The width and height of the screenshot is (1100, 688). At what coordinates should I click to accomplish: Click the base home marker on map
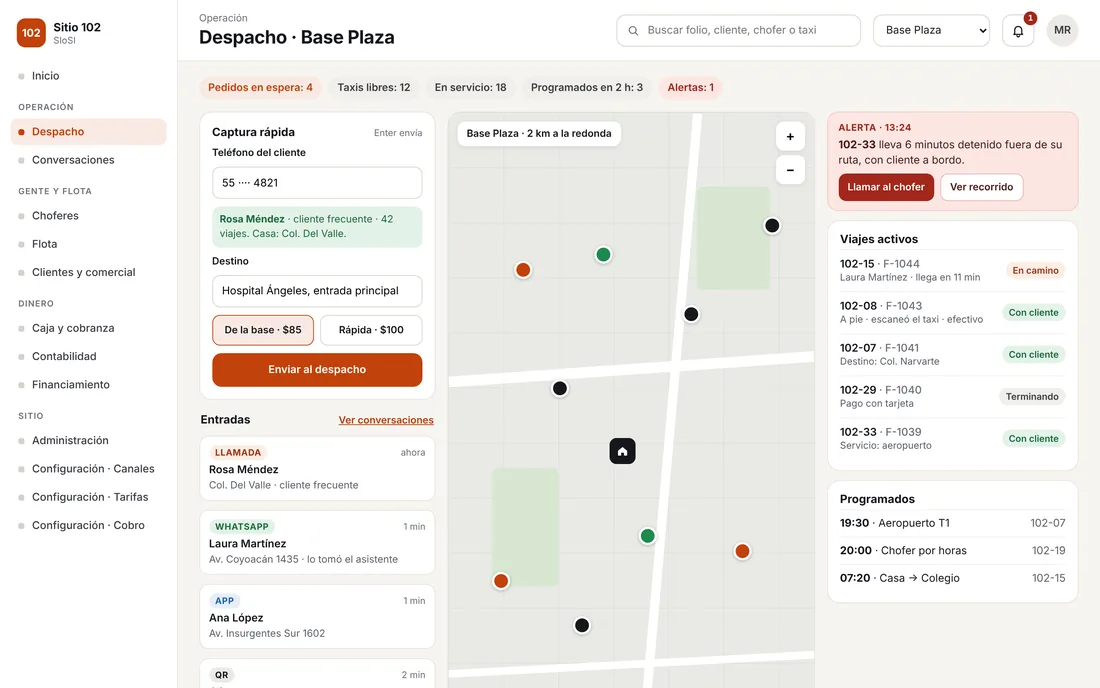(622, 451)
